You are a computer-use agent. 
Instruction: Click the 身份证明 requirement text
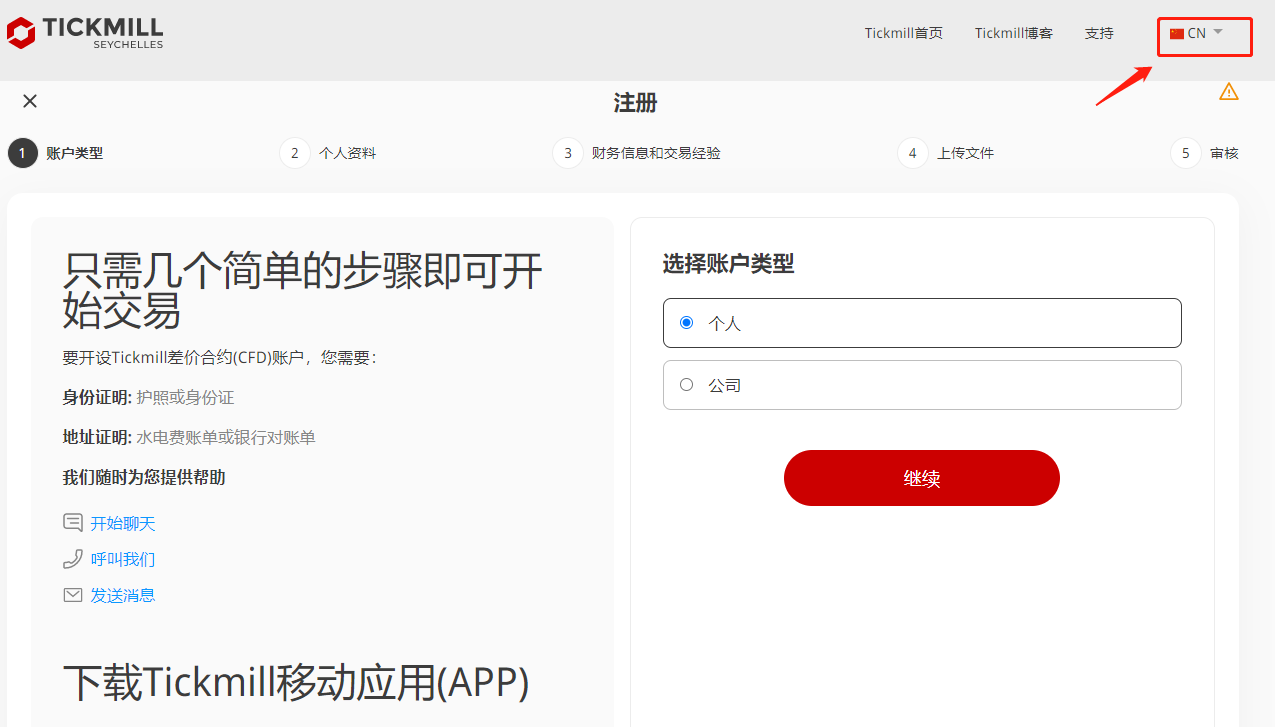point(148,397)
